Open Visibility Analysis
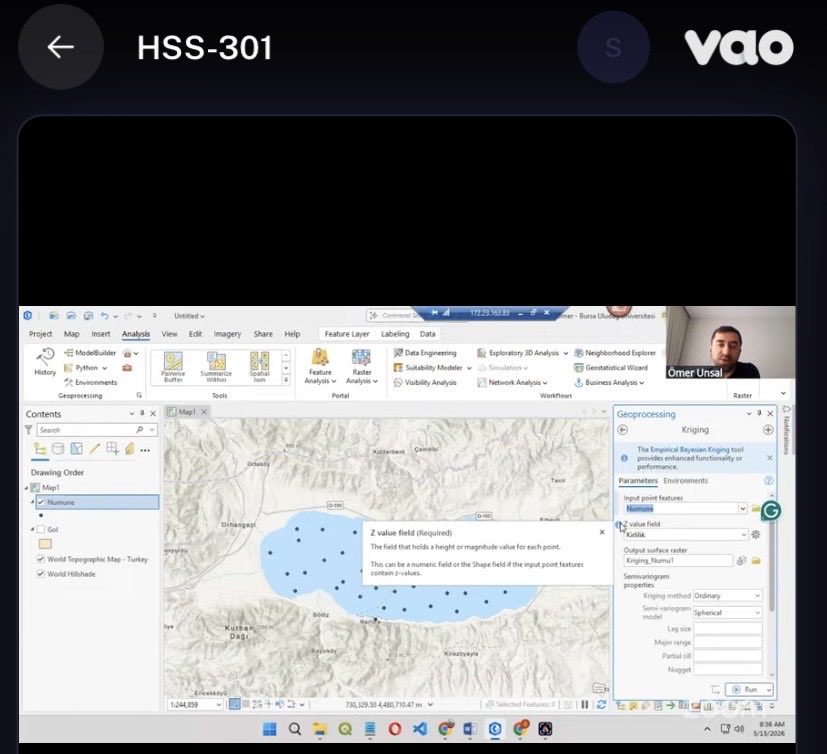The width and height of the screenshot is (827, 754). pyautogui.click(x=425, y=382)
